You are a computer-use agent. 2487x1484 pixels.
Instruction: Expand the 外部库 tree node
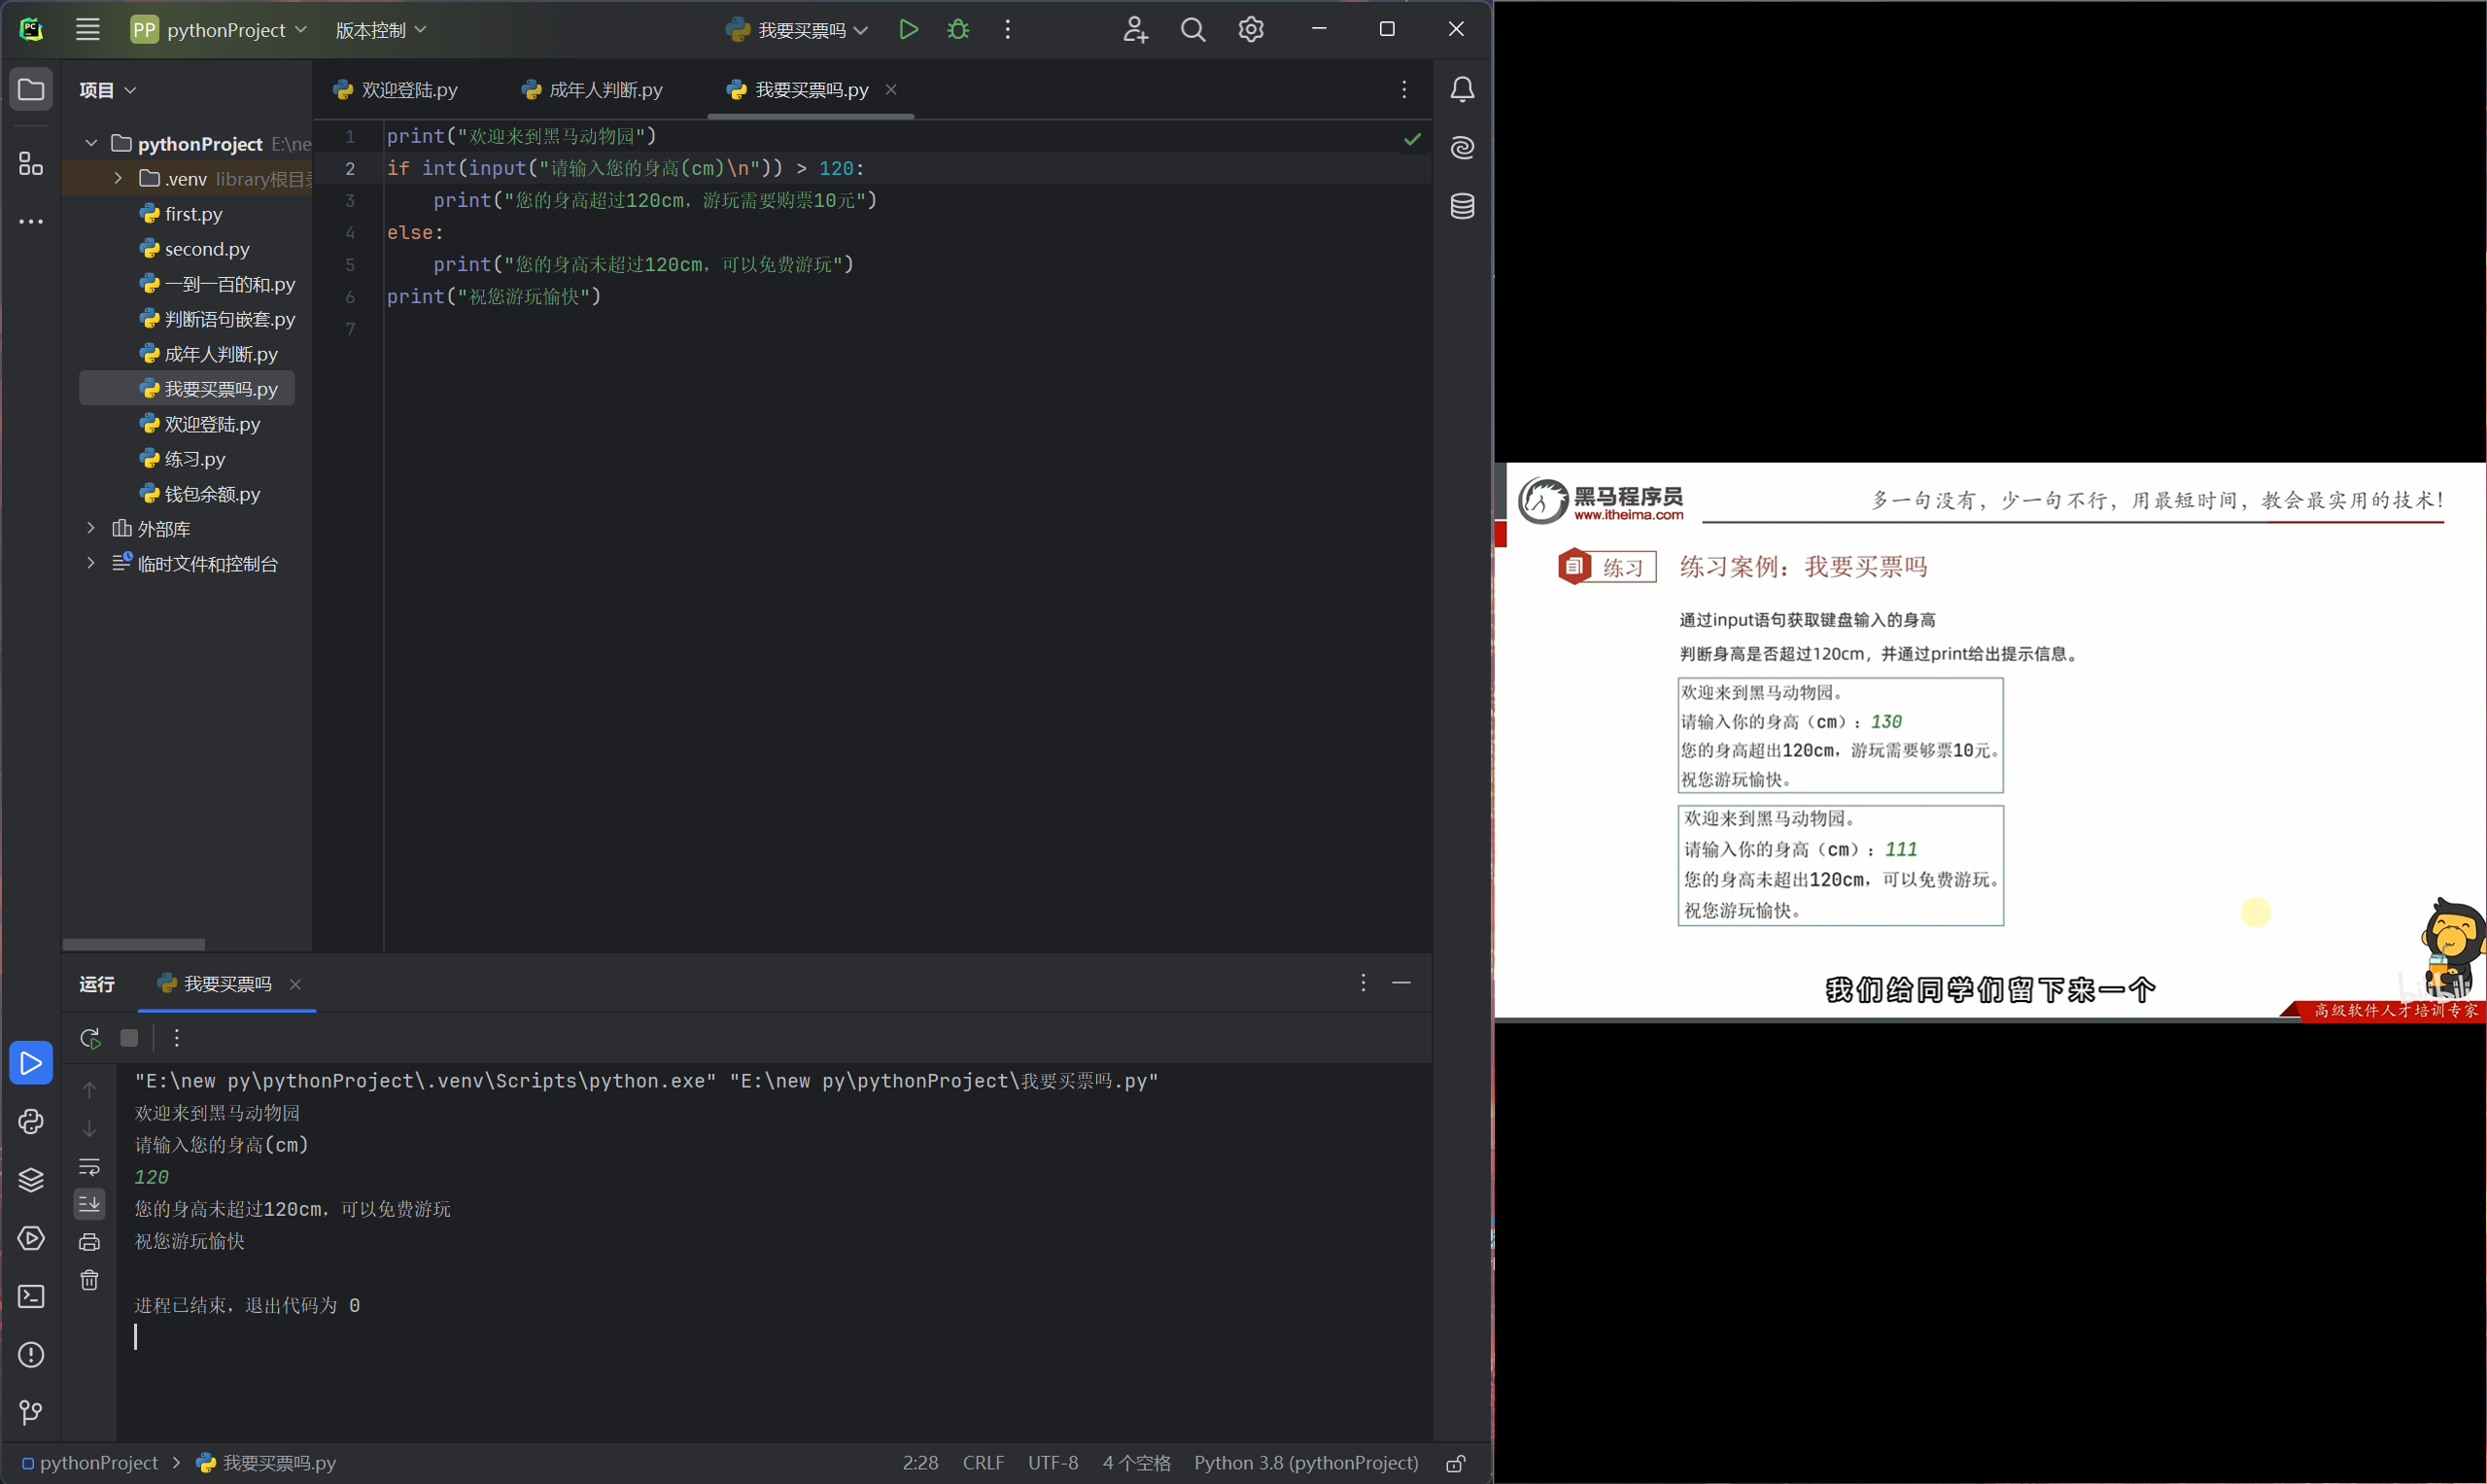[x=90, y=528]
